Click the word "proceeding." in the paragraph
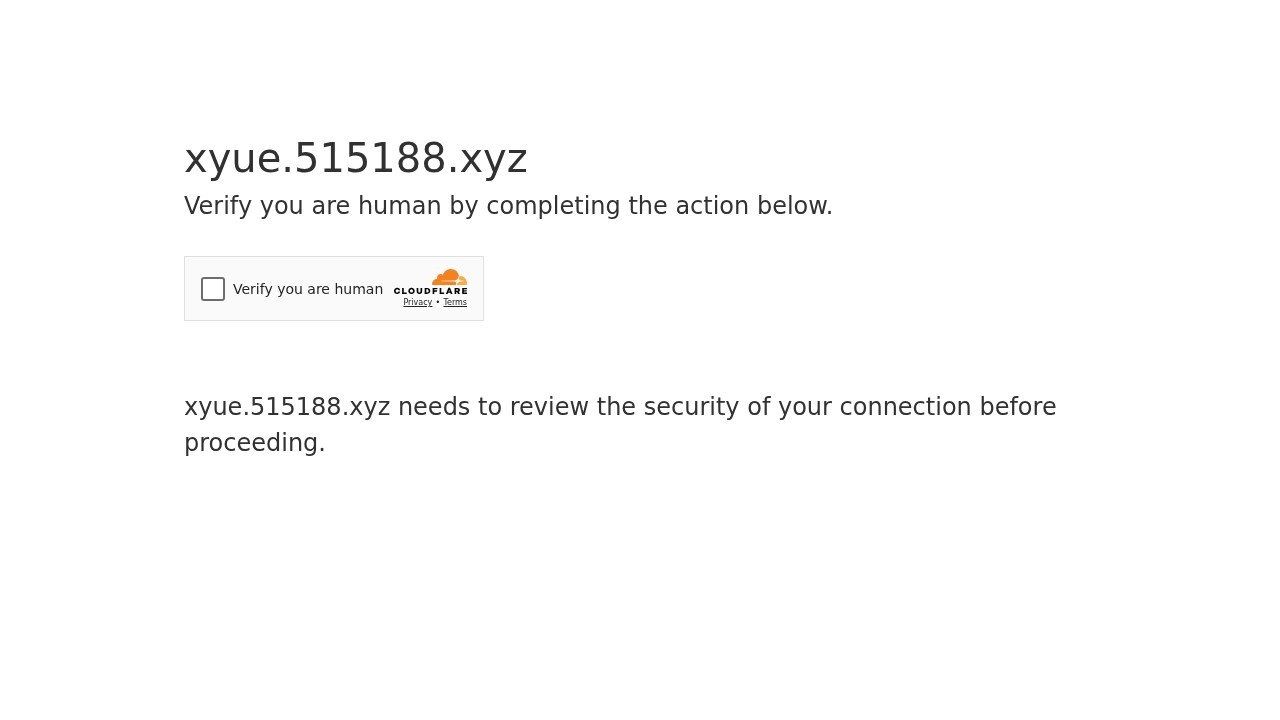Viewport: 1280px width, 720px height. (x=254, y=443)
